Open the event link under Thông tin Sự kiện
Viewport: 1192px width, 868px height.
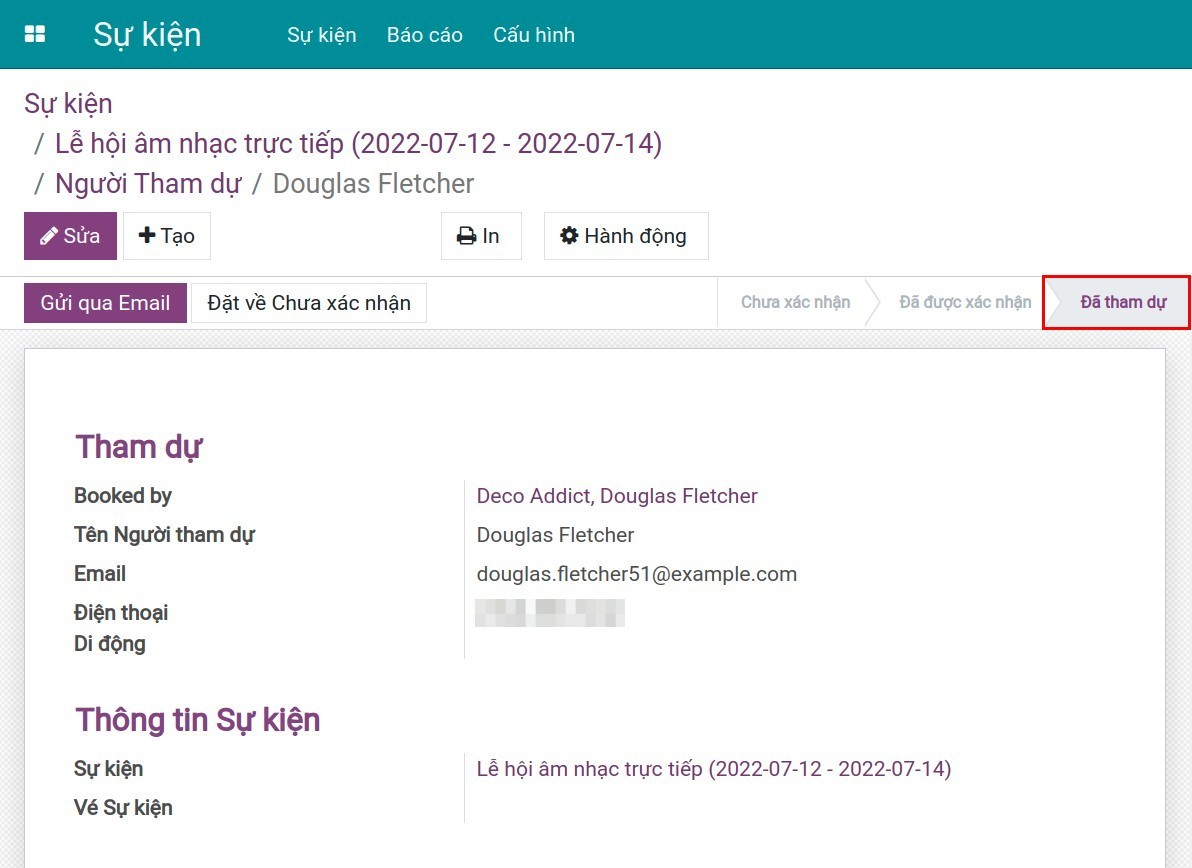(713, 769)
